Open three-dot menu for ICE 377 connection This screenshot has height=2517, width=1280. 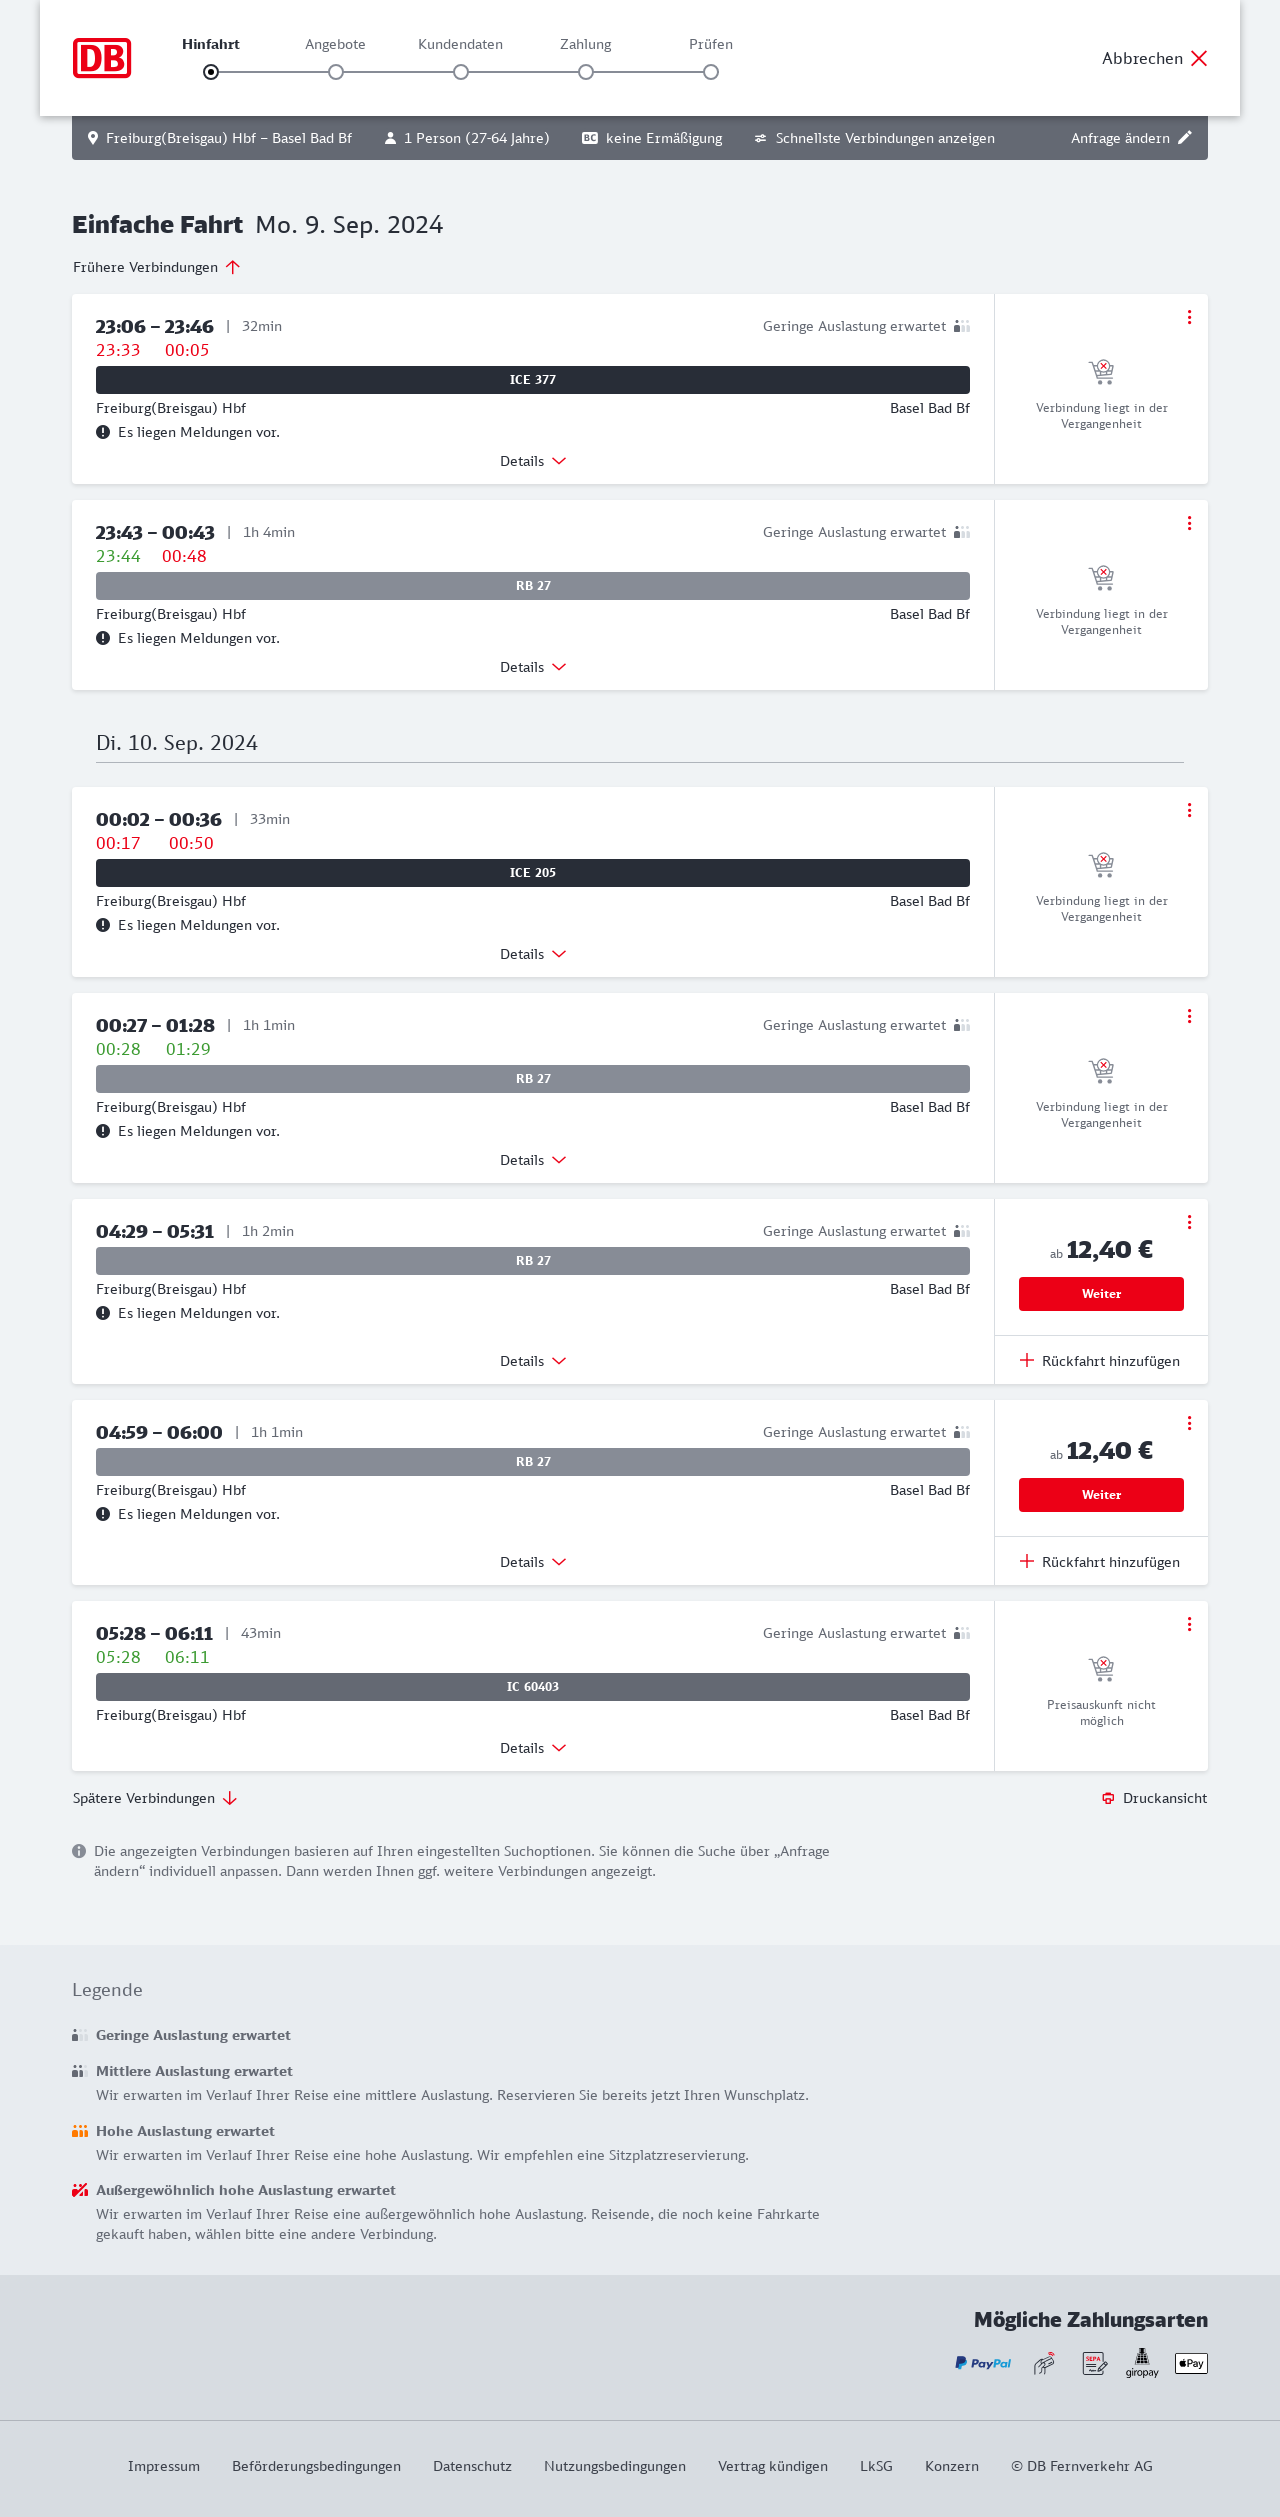pyautogui.click(x=1189, y=317)
